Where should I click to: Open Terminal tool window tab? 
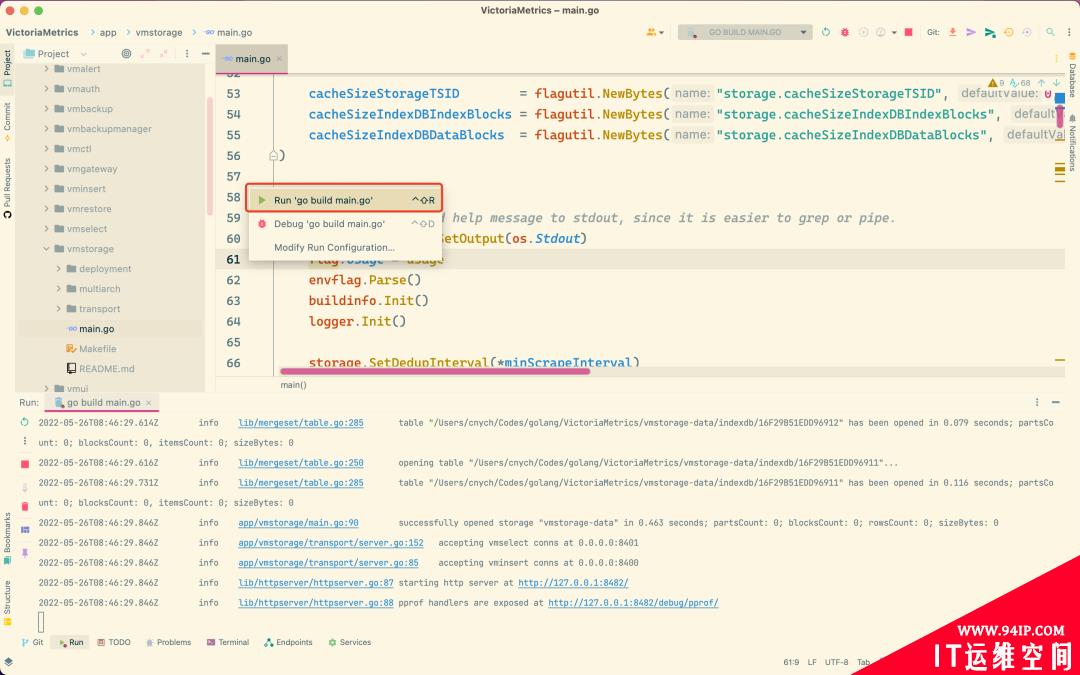[x=228, y=642]
